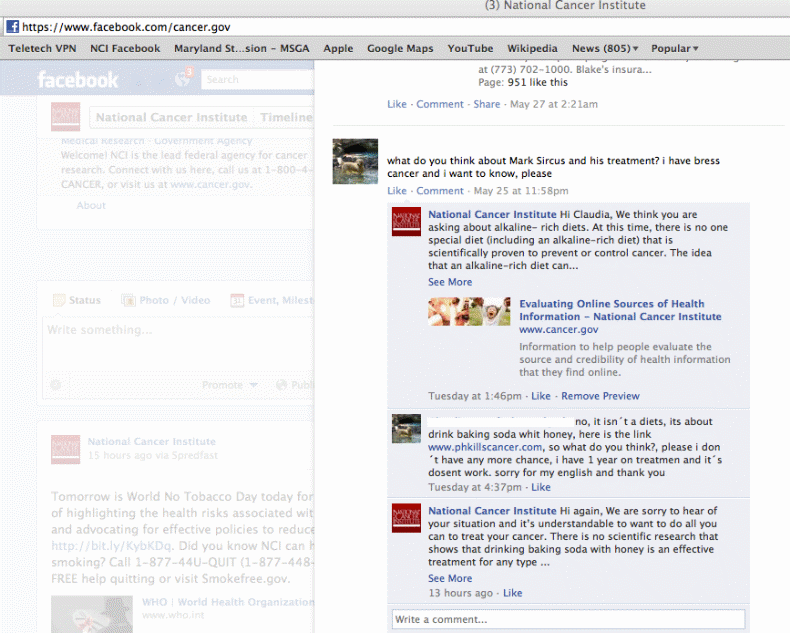Screen dimensions: 790x633
Task: Click NCI name in 'Hi again' reply
Action: click(492, 511)
